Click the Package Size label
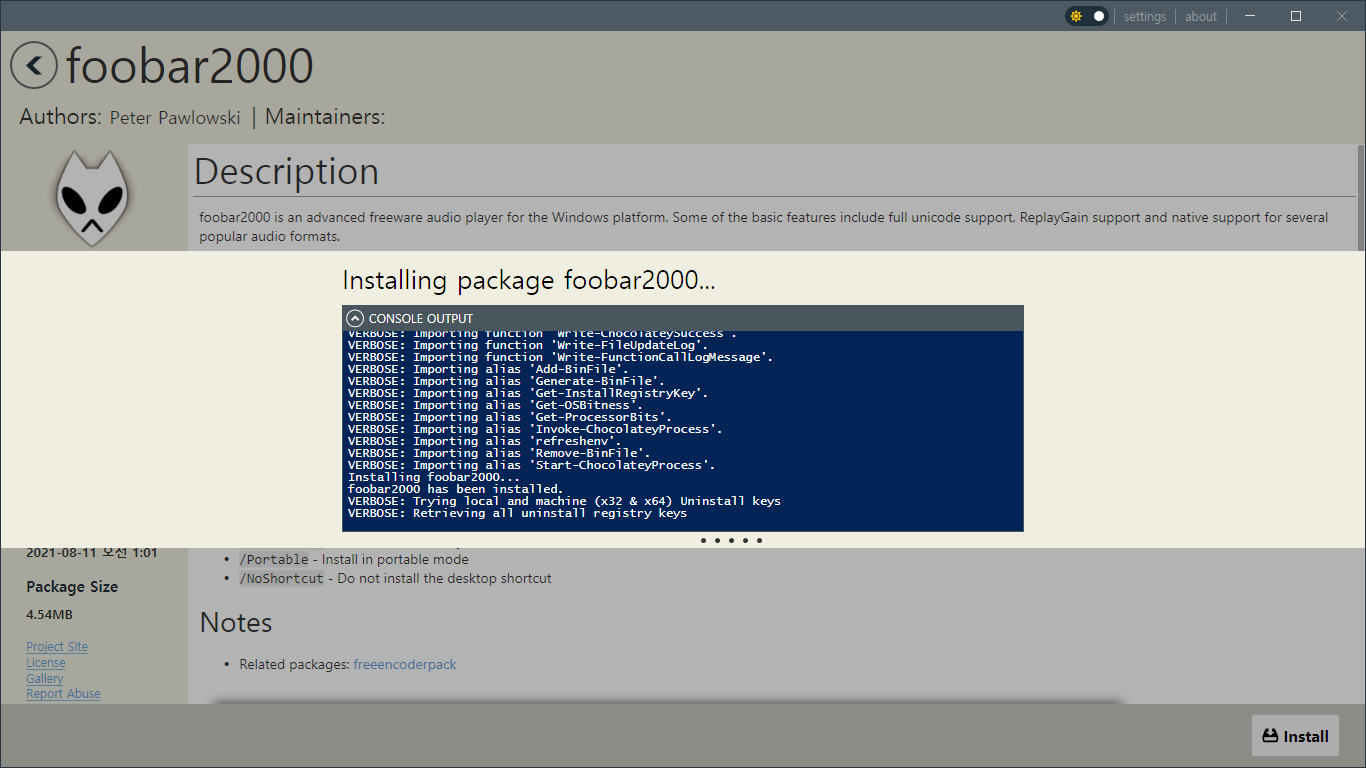The image size is (1366, 768). (72, 587)
